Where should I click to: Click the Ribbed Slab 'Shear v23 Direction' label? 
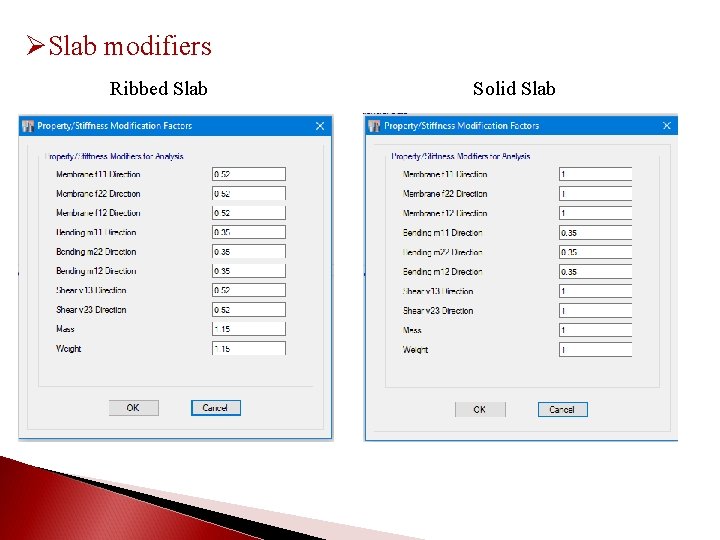tap(91, 310)
